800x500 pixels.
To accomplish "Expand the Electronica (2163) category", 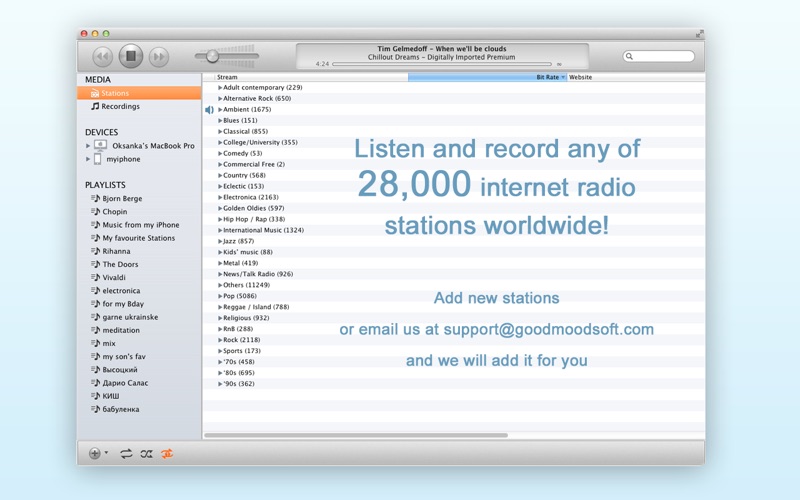I will tap(220, 197).
